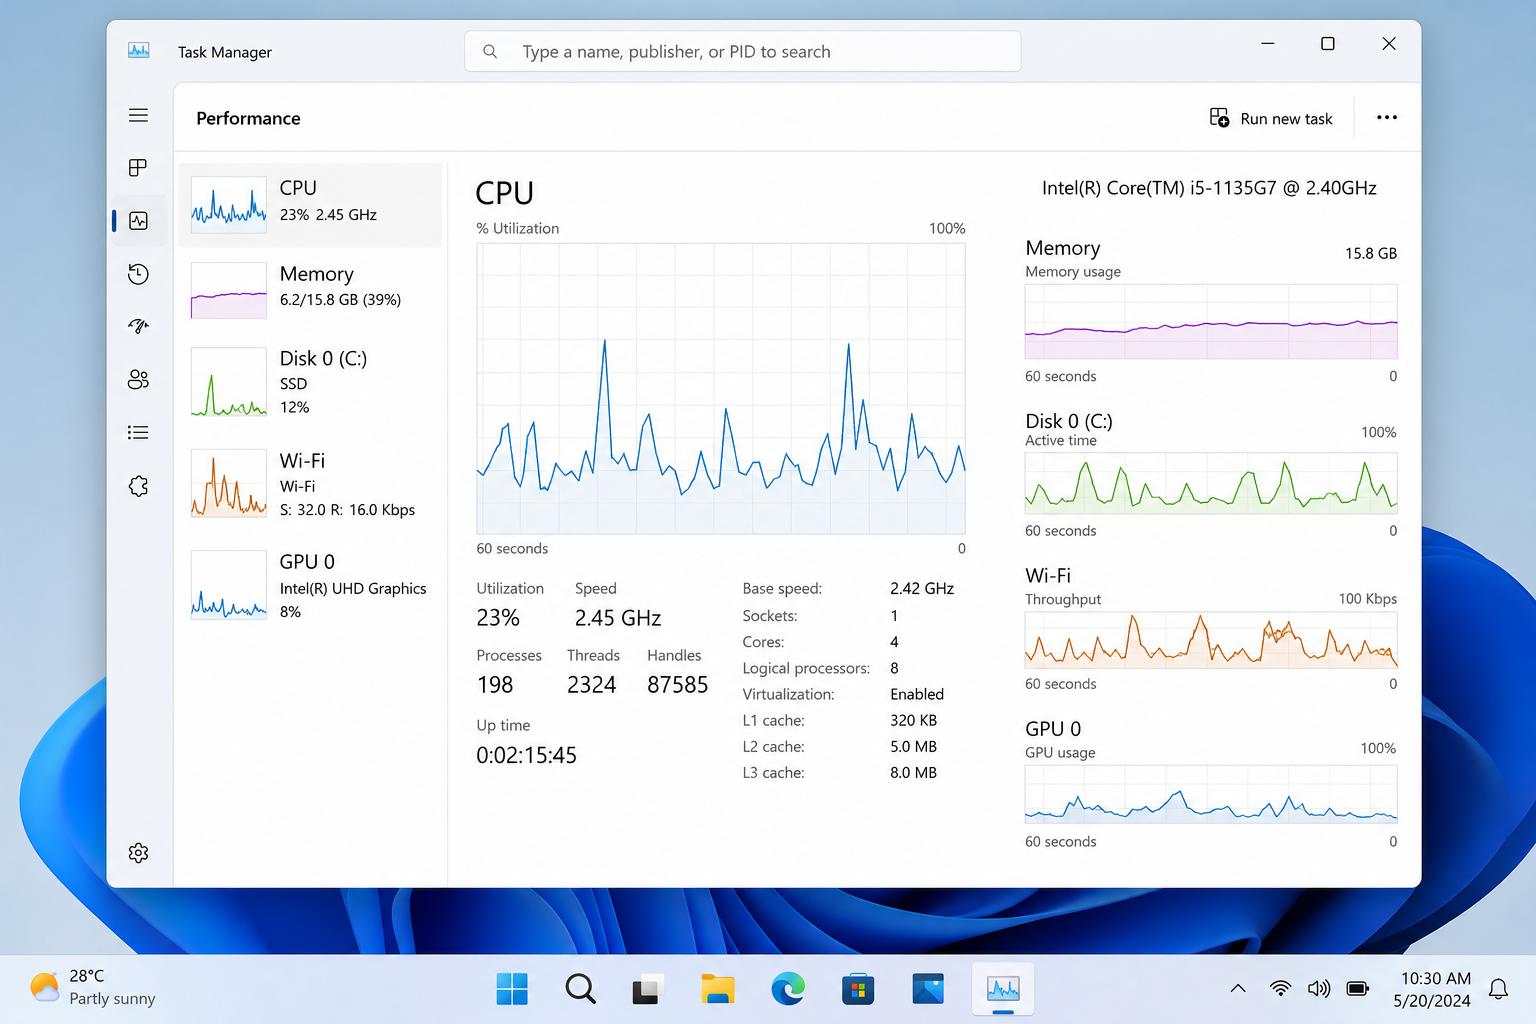
Task: Click the Run new task button label
Action: click(1286, 119)
